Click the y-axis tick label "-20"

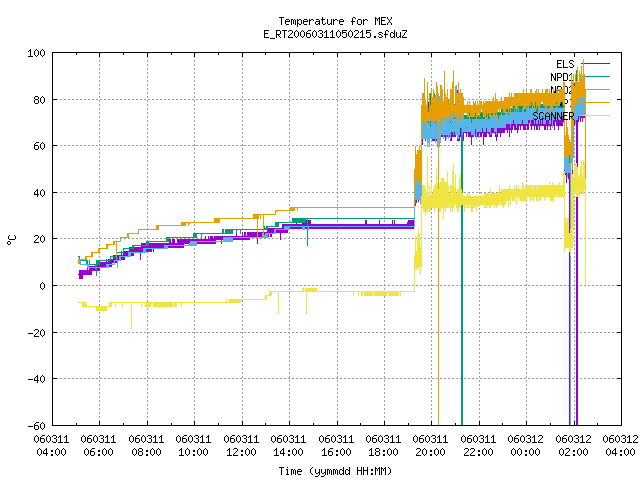(36, 333)
